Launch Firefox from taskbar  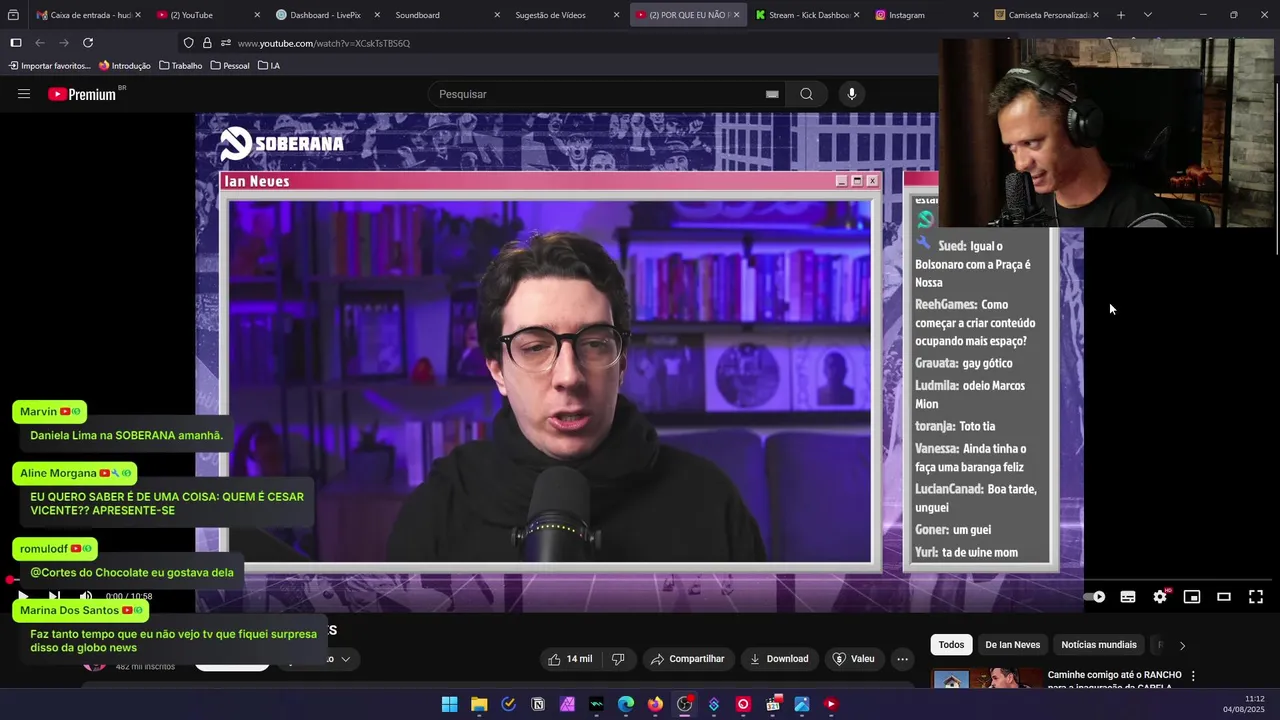tap(655, 704)
